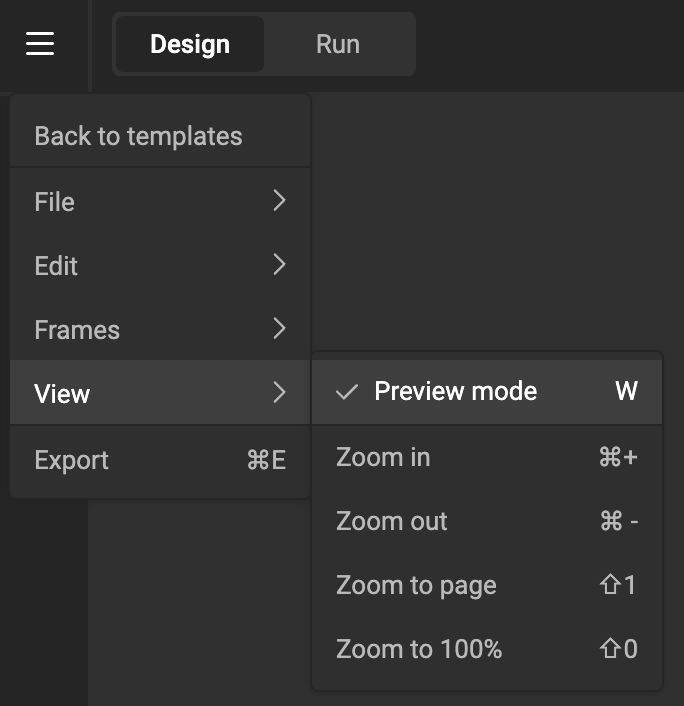
Task: Switch to the Design tab
Action: point(190,44)
